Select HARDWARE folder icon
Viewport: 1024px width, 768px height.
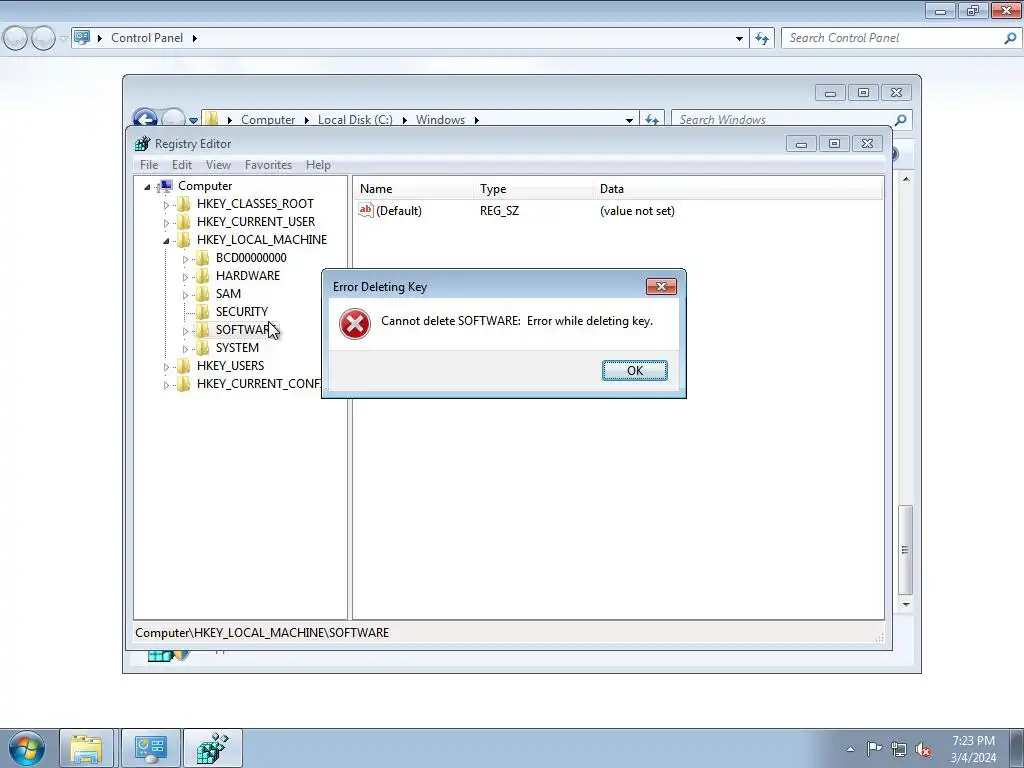click(202, 276)
